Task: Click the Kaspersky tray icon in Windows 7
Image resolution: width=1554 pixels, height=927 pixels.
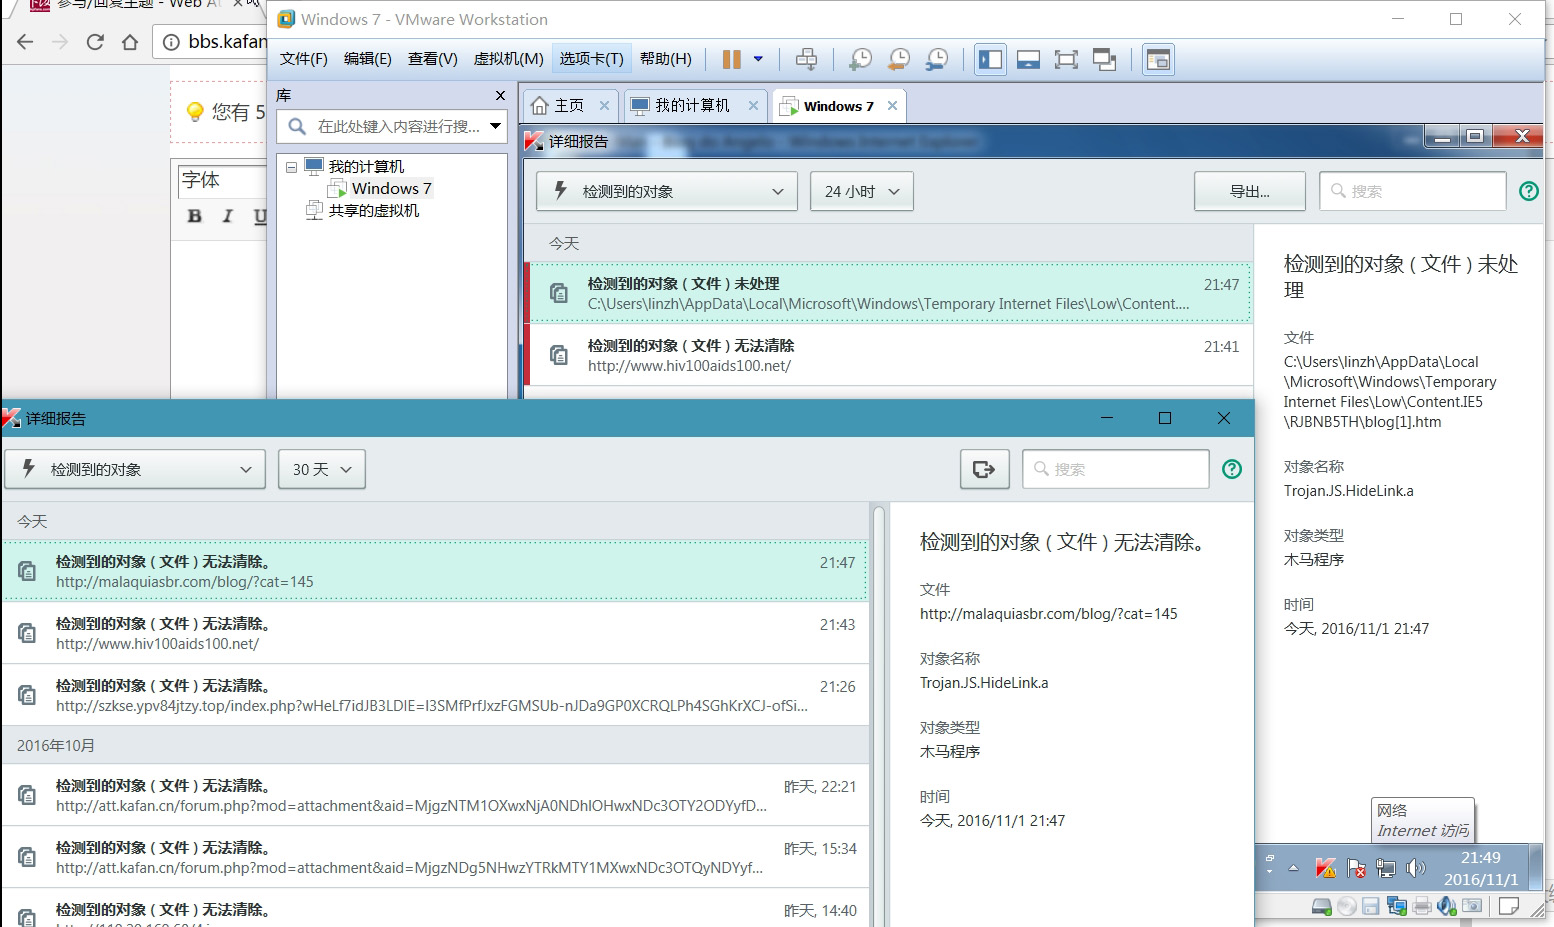Action: click(1326, 868)
